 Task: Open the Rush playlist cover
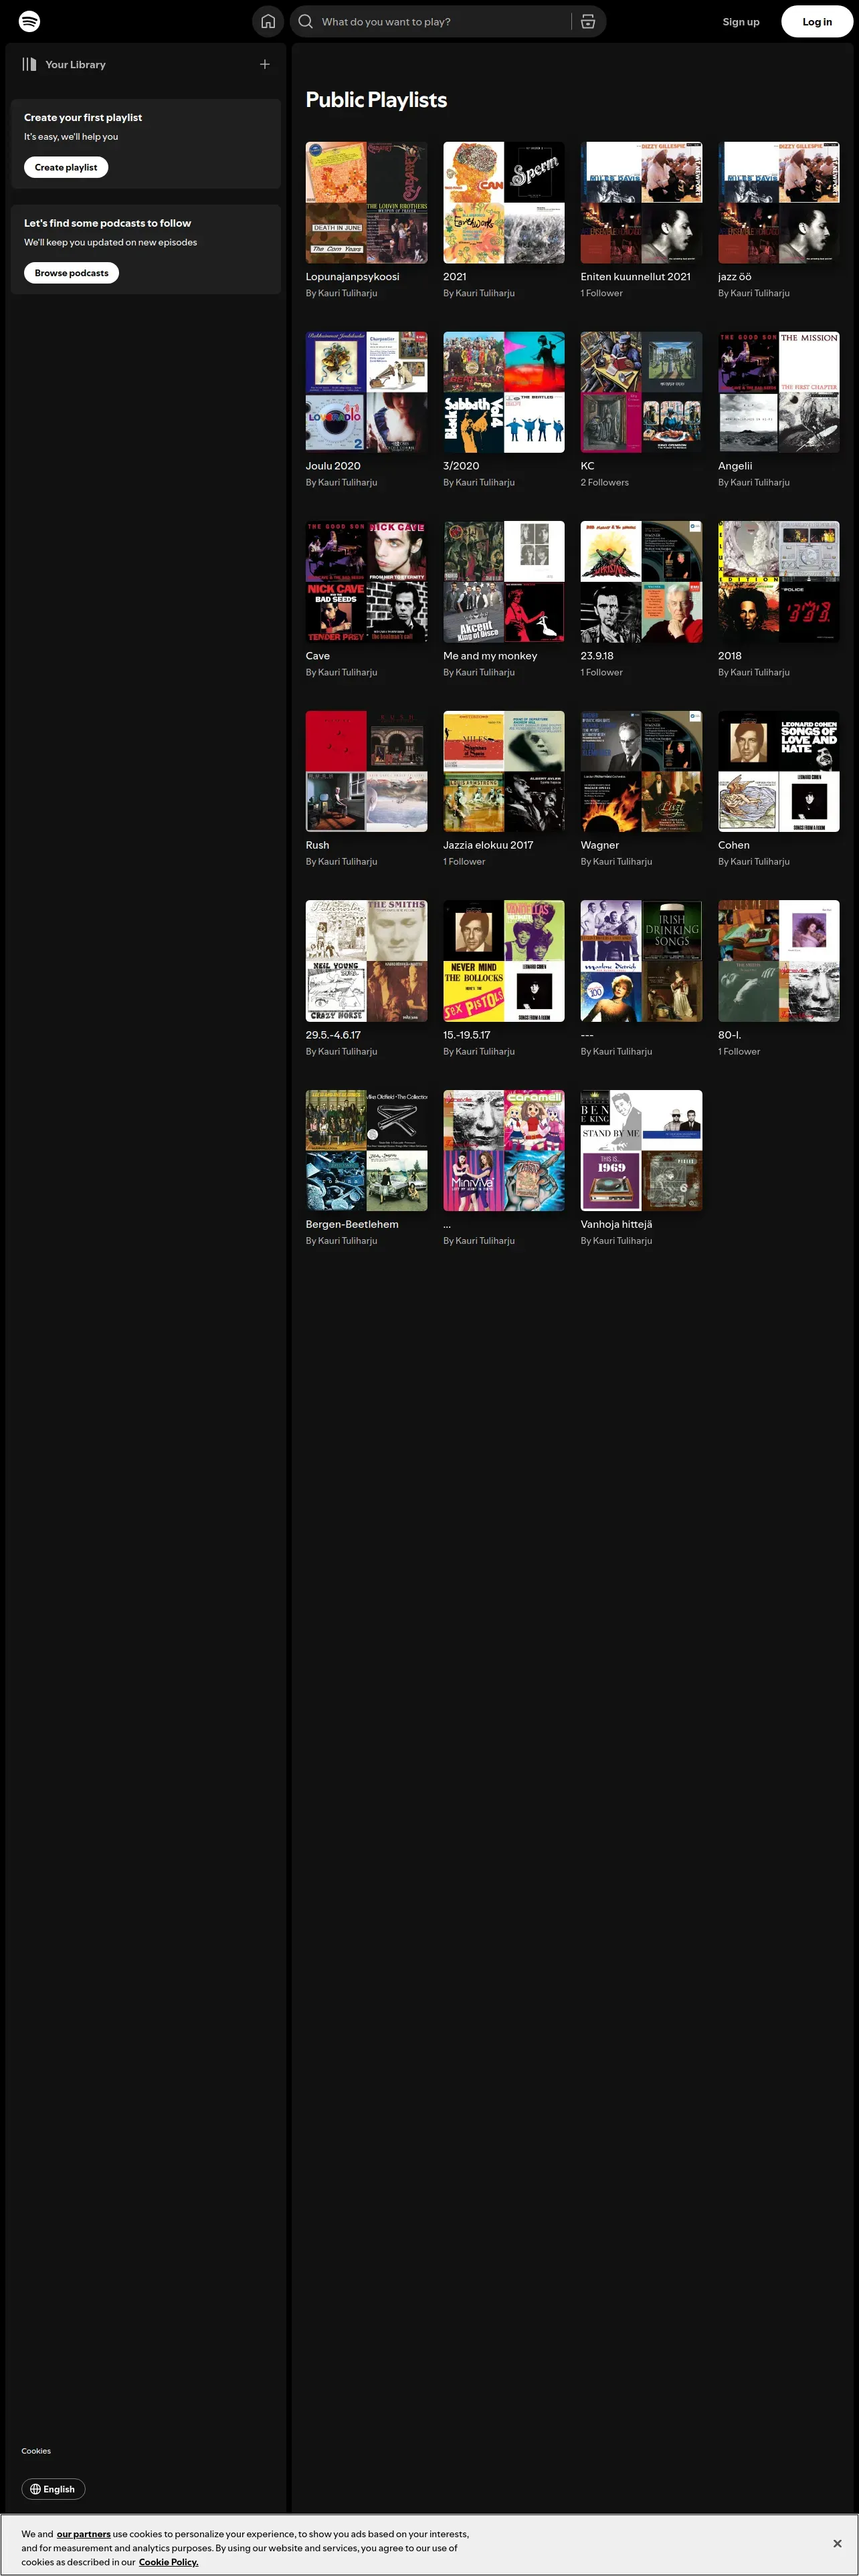[x=366, y=771]
